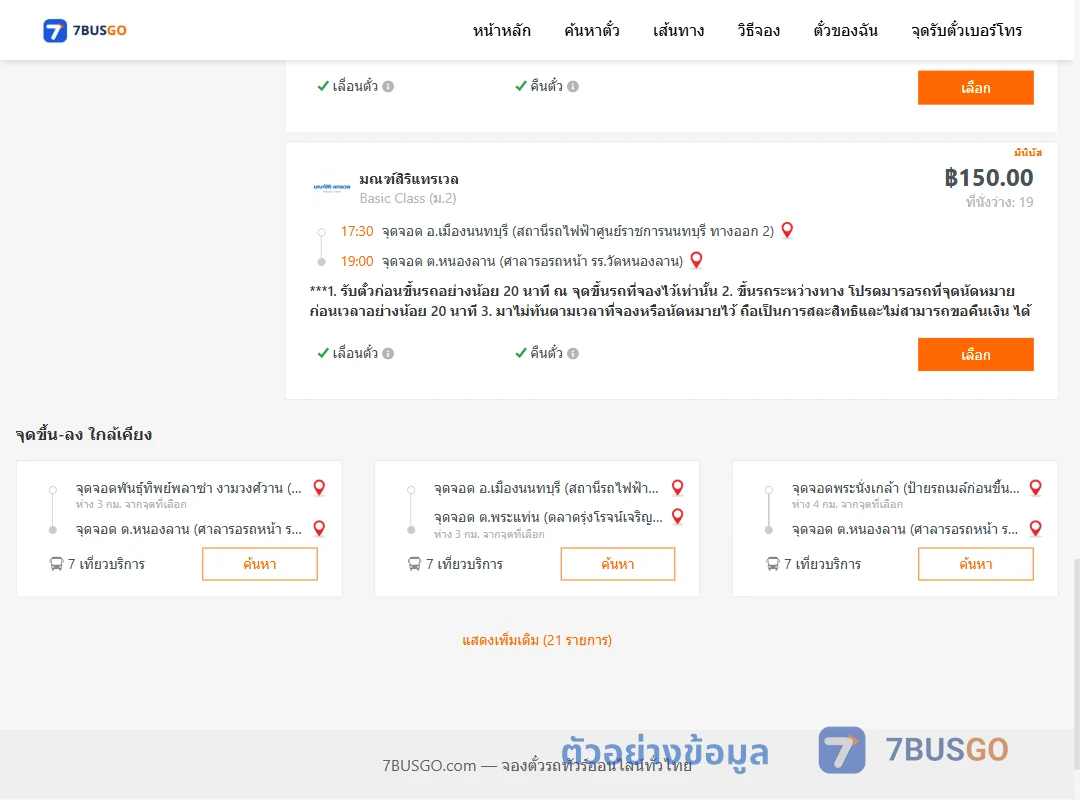Screen dimensions: 1080x800
Task: Click bus icon in first nearby card
Action: coord(56,564)
